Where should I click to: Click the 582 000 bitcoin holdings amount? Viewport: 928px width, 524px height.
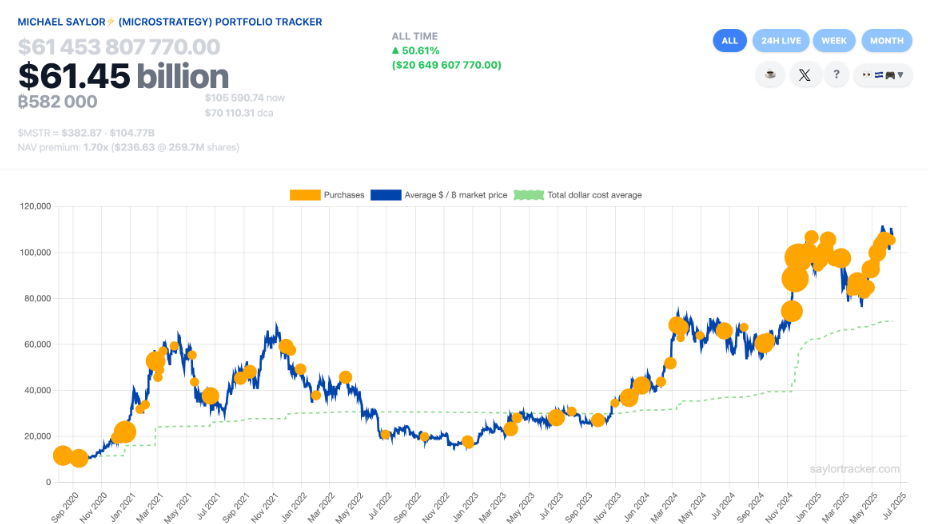(58, 102)
